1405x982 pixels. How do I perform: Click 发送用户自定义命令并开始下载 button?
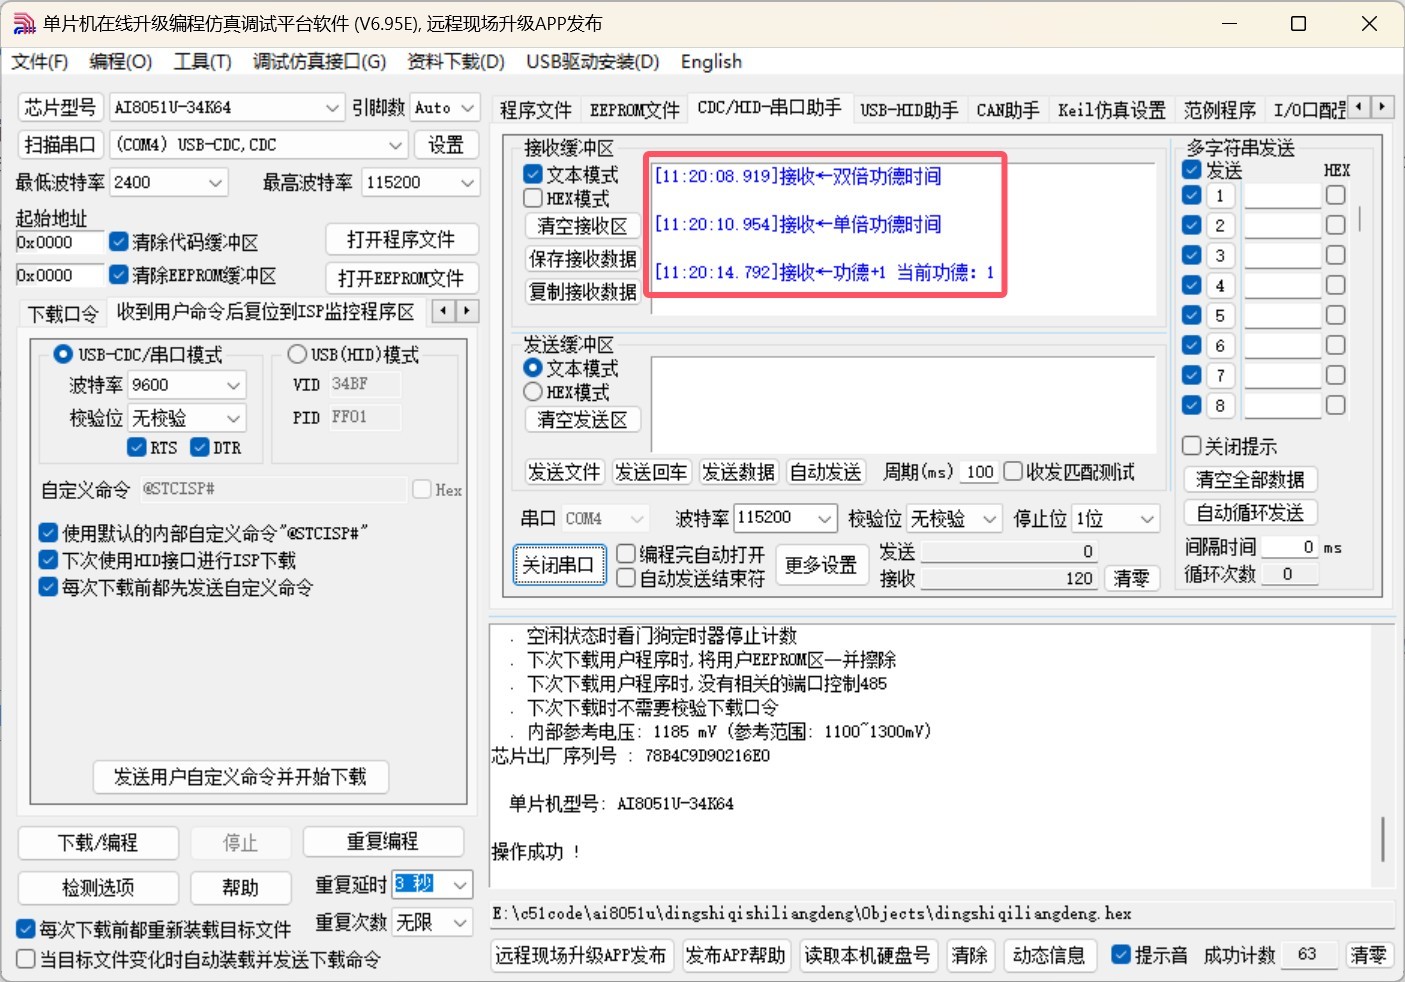(240, 777)
